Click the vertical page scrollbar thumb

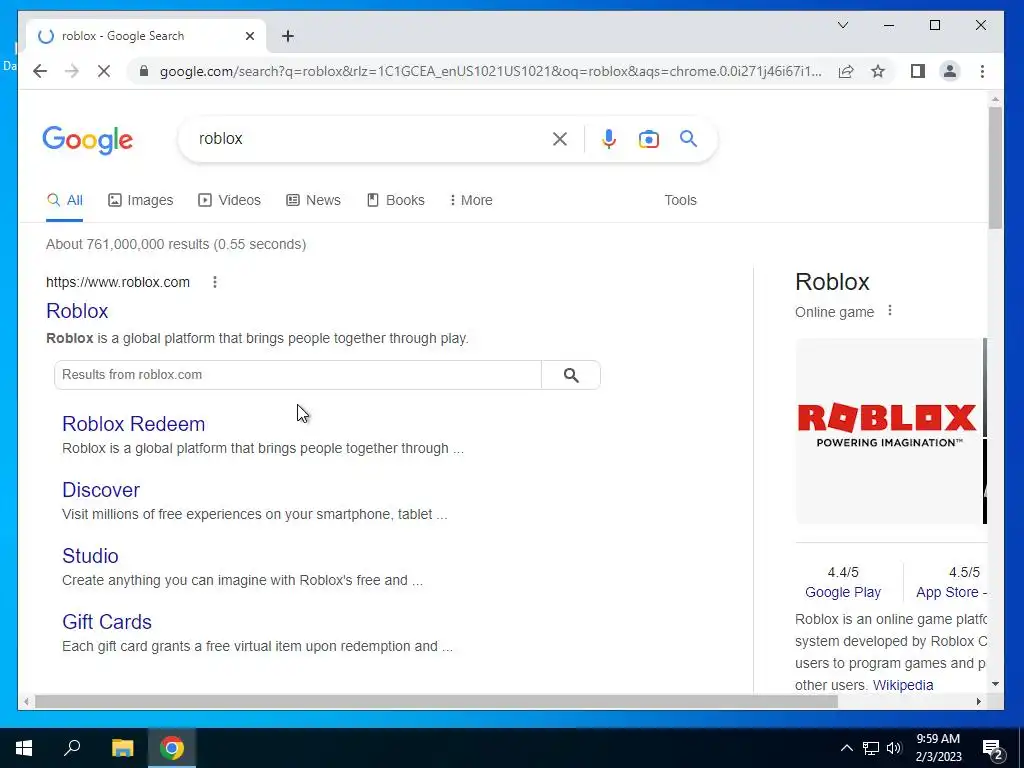995,168
